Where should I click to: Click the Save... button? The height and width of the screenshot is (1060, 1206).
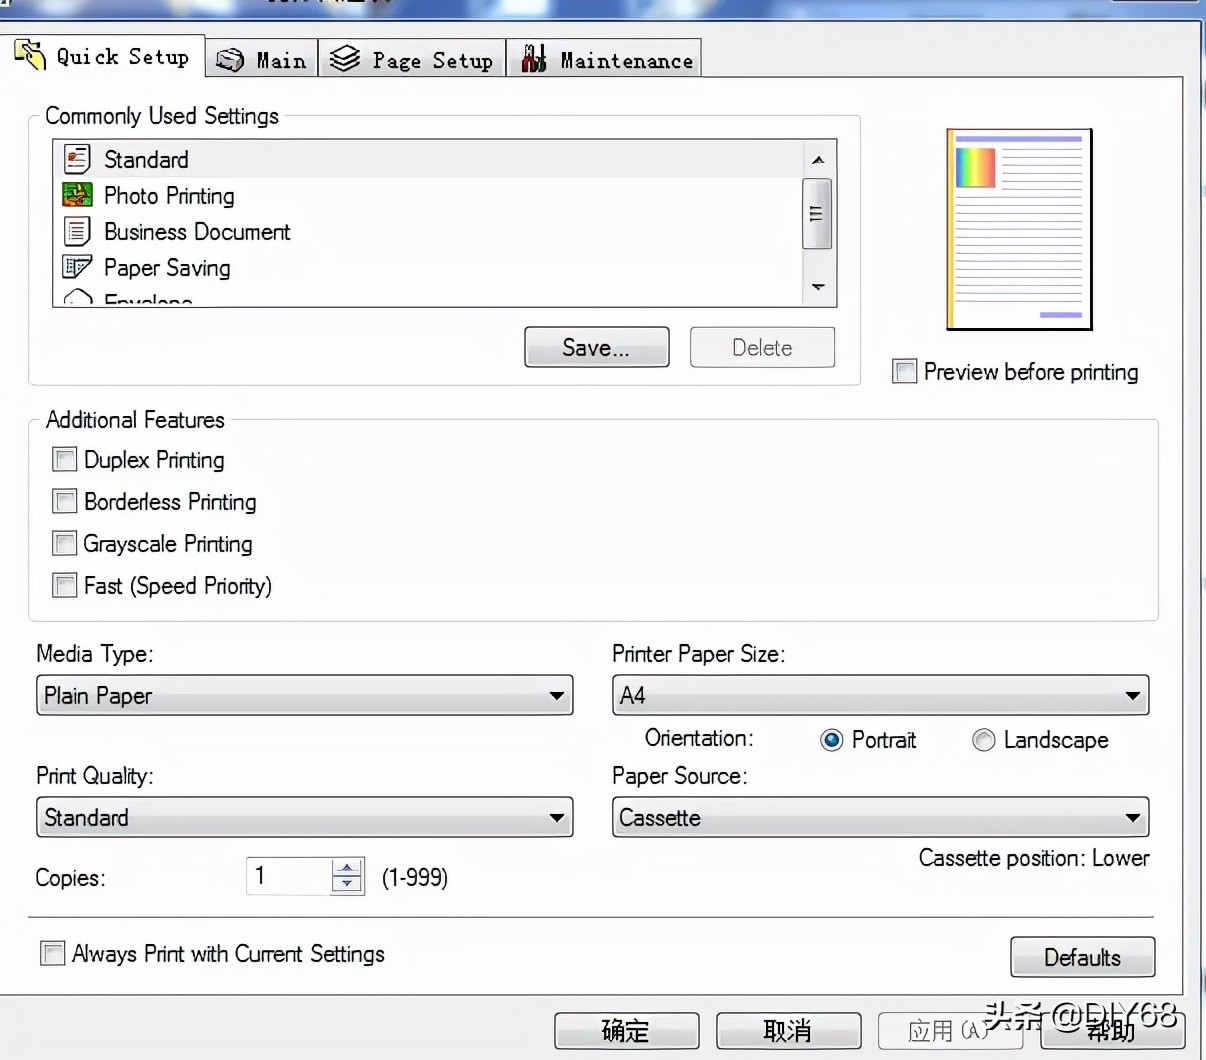click(x=597, y=347)
